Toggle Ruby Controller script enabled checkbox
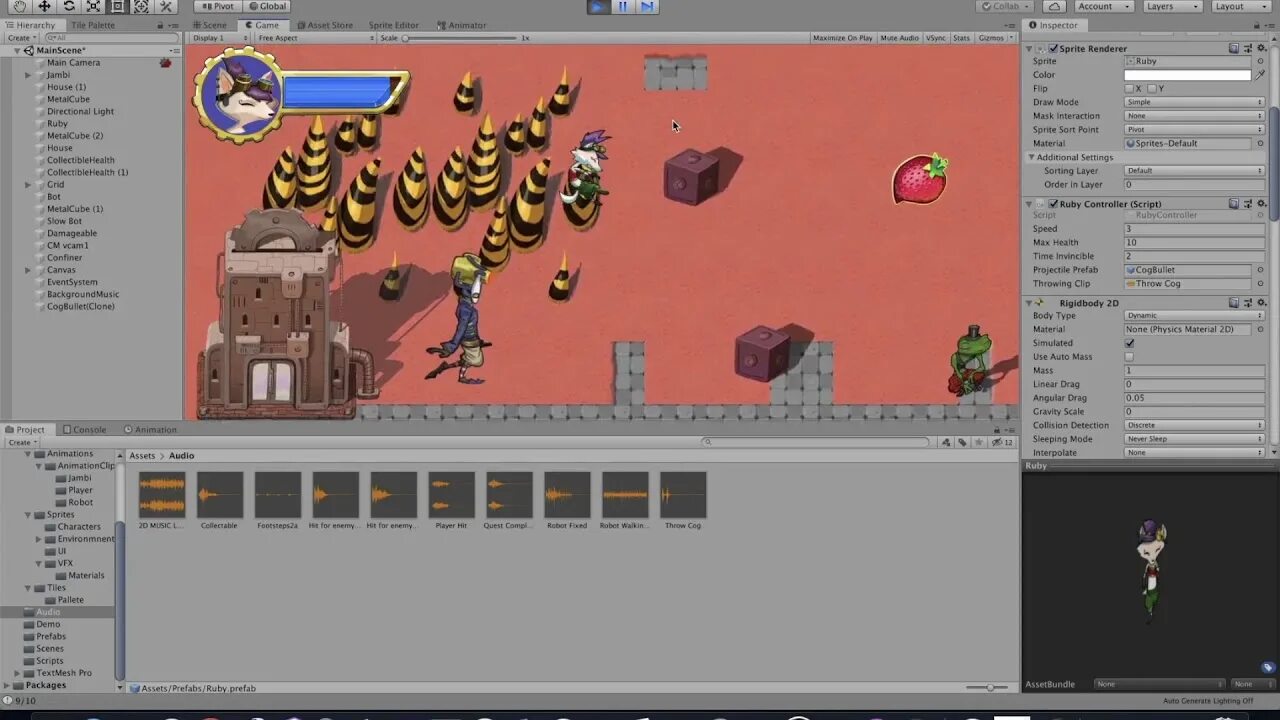The width and height of the screenshot is (1280, 720). (x=1053, y=204)
